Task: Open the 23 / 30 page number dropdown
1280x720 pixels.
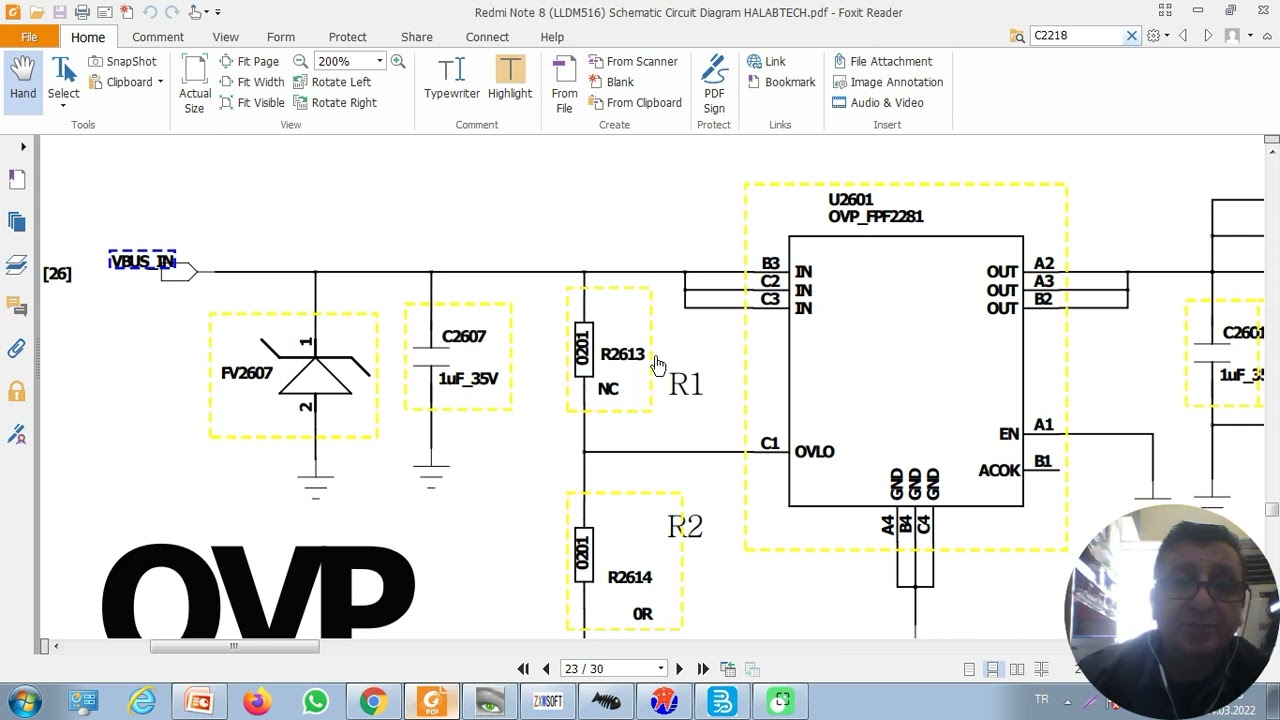Action: [x=660, y=669]
